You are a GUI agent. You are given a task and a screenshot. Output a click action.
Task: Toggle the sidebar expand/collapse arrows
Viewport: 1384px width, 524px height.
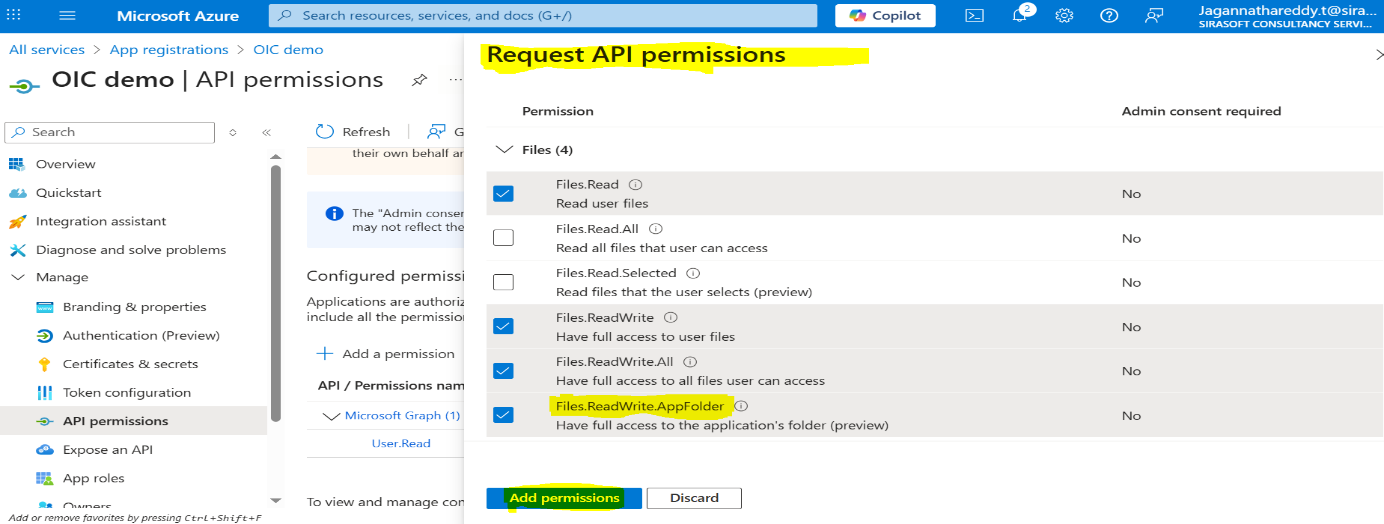(x=233, y=132)
